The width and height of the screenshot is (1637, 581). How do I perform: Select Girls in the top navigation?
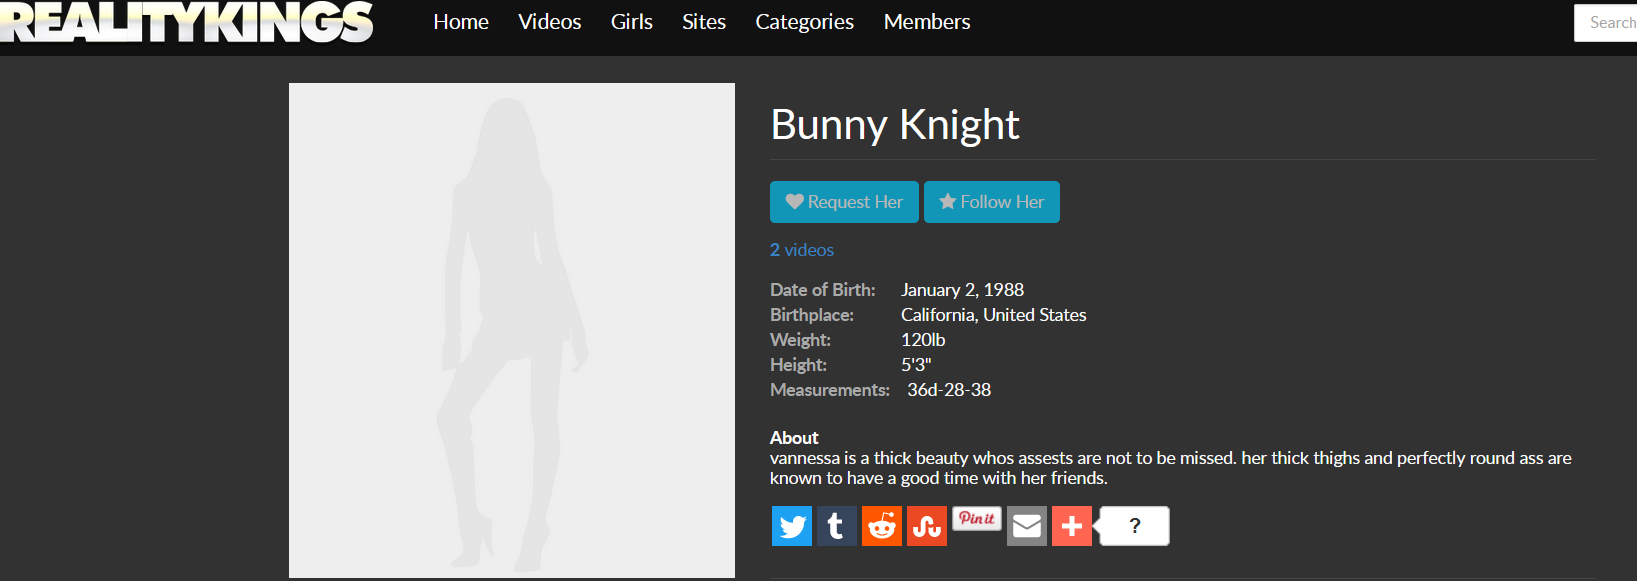[x=631, y=22]
